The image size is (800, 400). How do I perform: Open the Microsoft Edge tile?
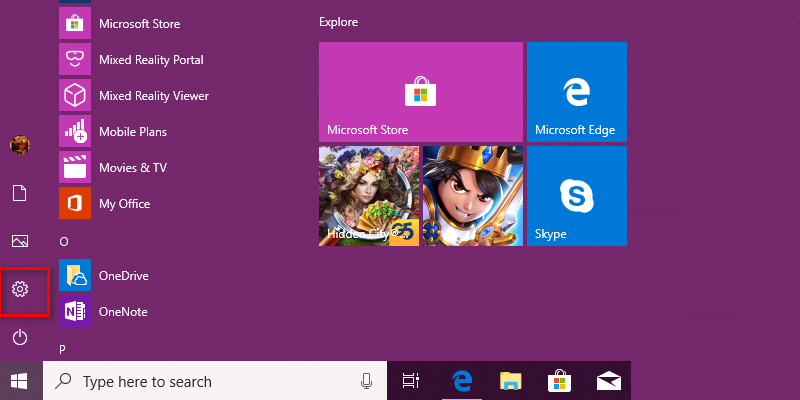coord(577,92)
